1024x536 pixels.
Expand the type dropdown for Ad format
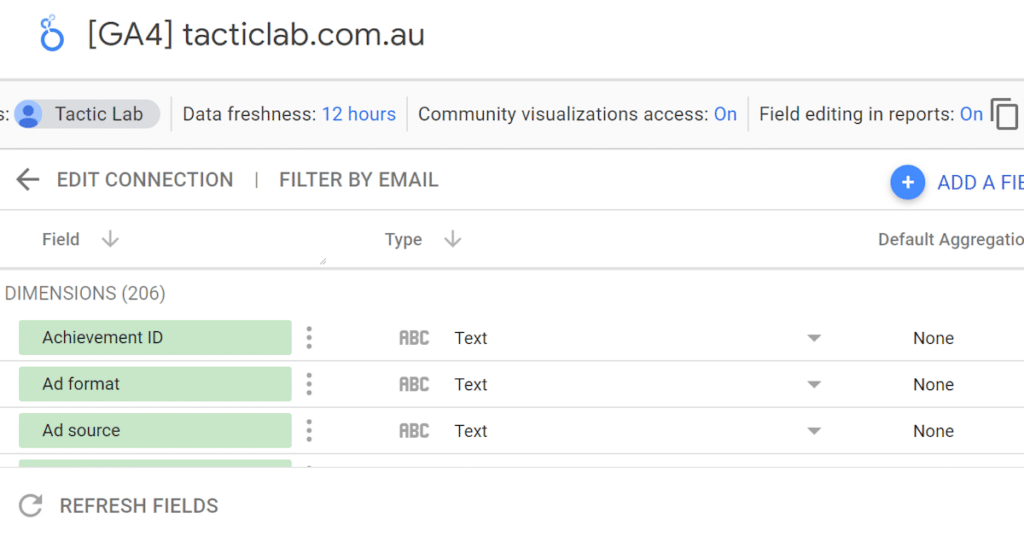814,384
